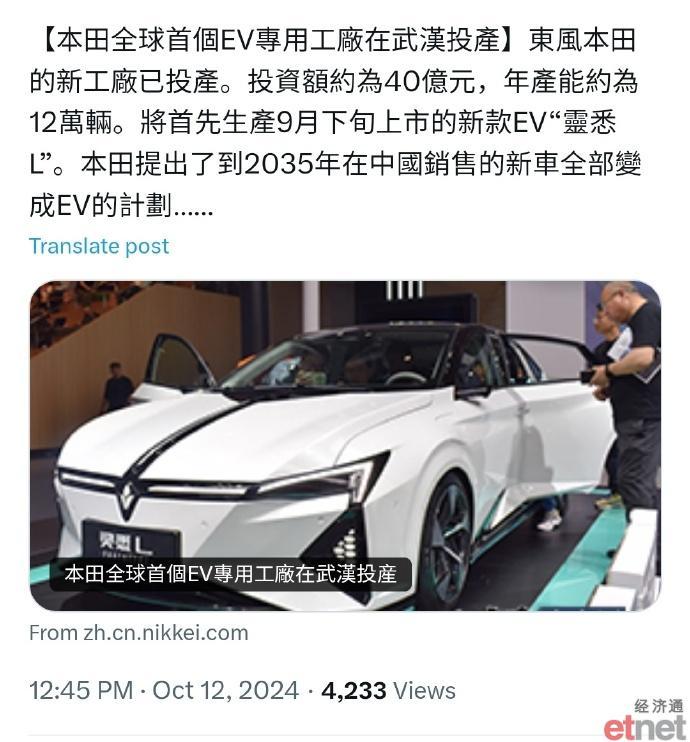Click the 12:45 PM timestamp
Image resolution: width=690 pixels, height=742 pixels.
(x=81, y=690)
